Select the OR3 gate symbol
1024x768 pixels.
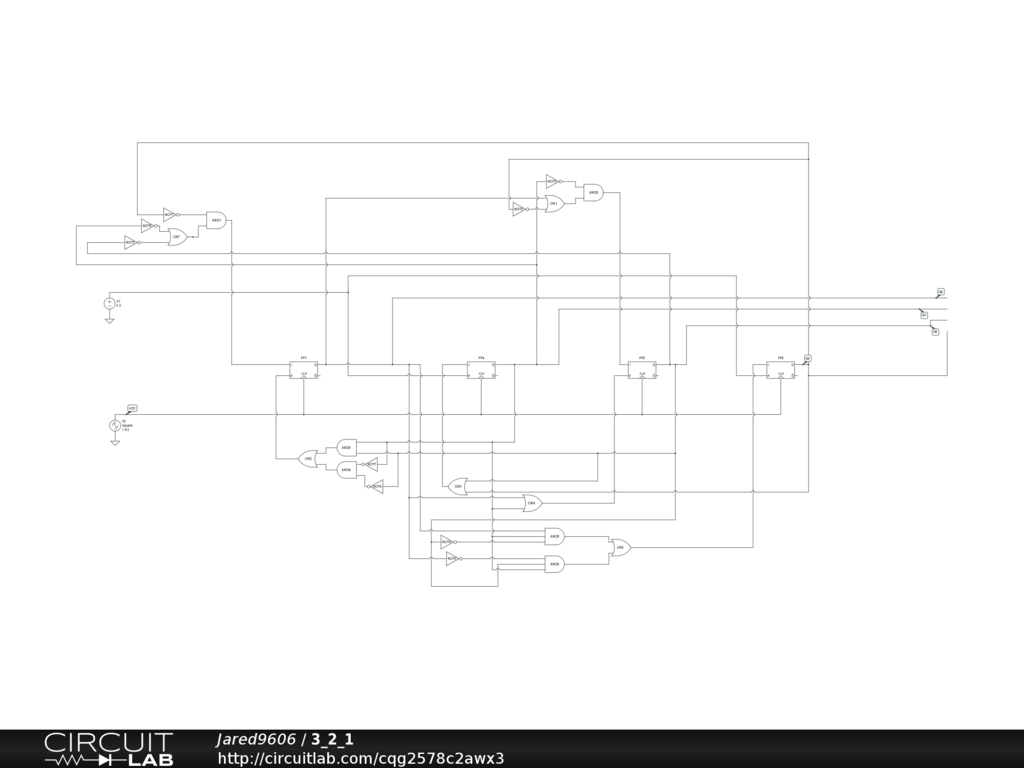pos(459,487)
